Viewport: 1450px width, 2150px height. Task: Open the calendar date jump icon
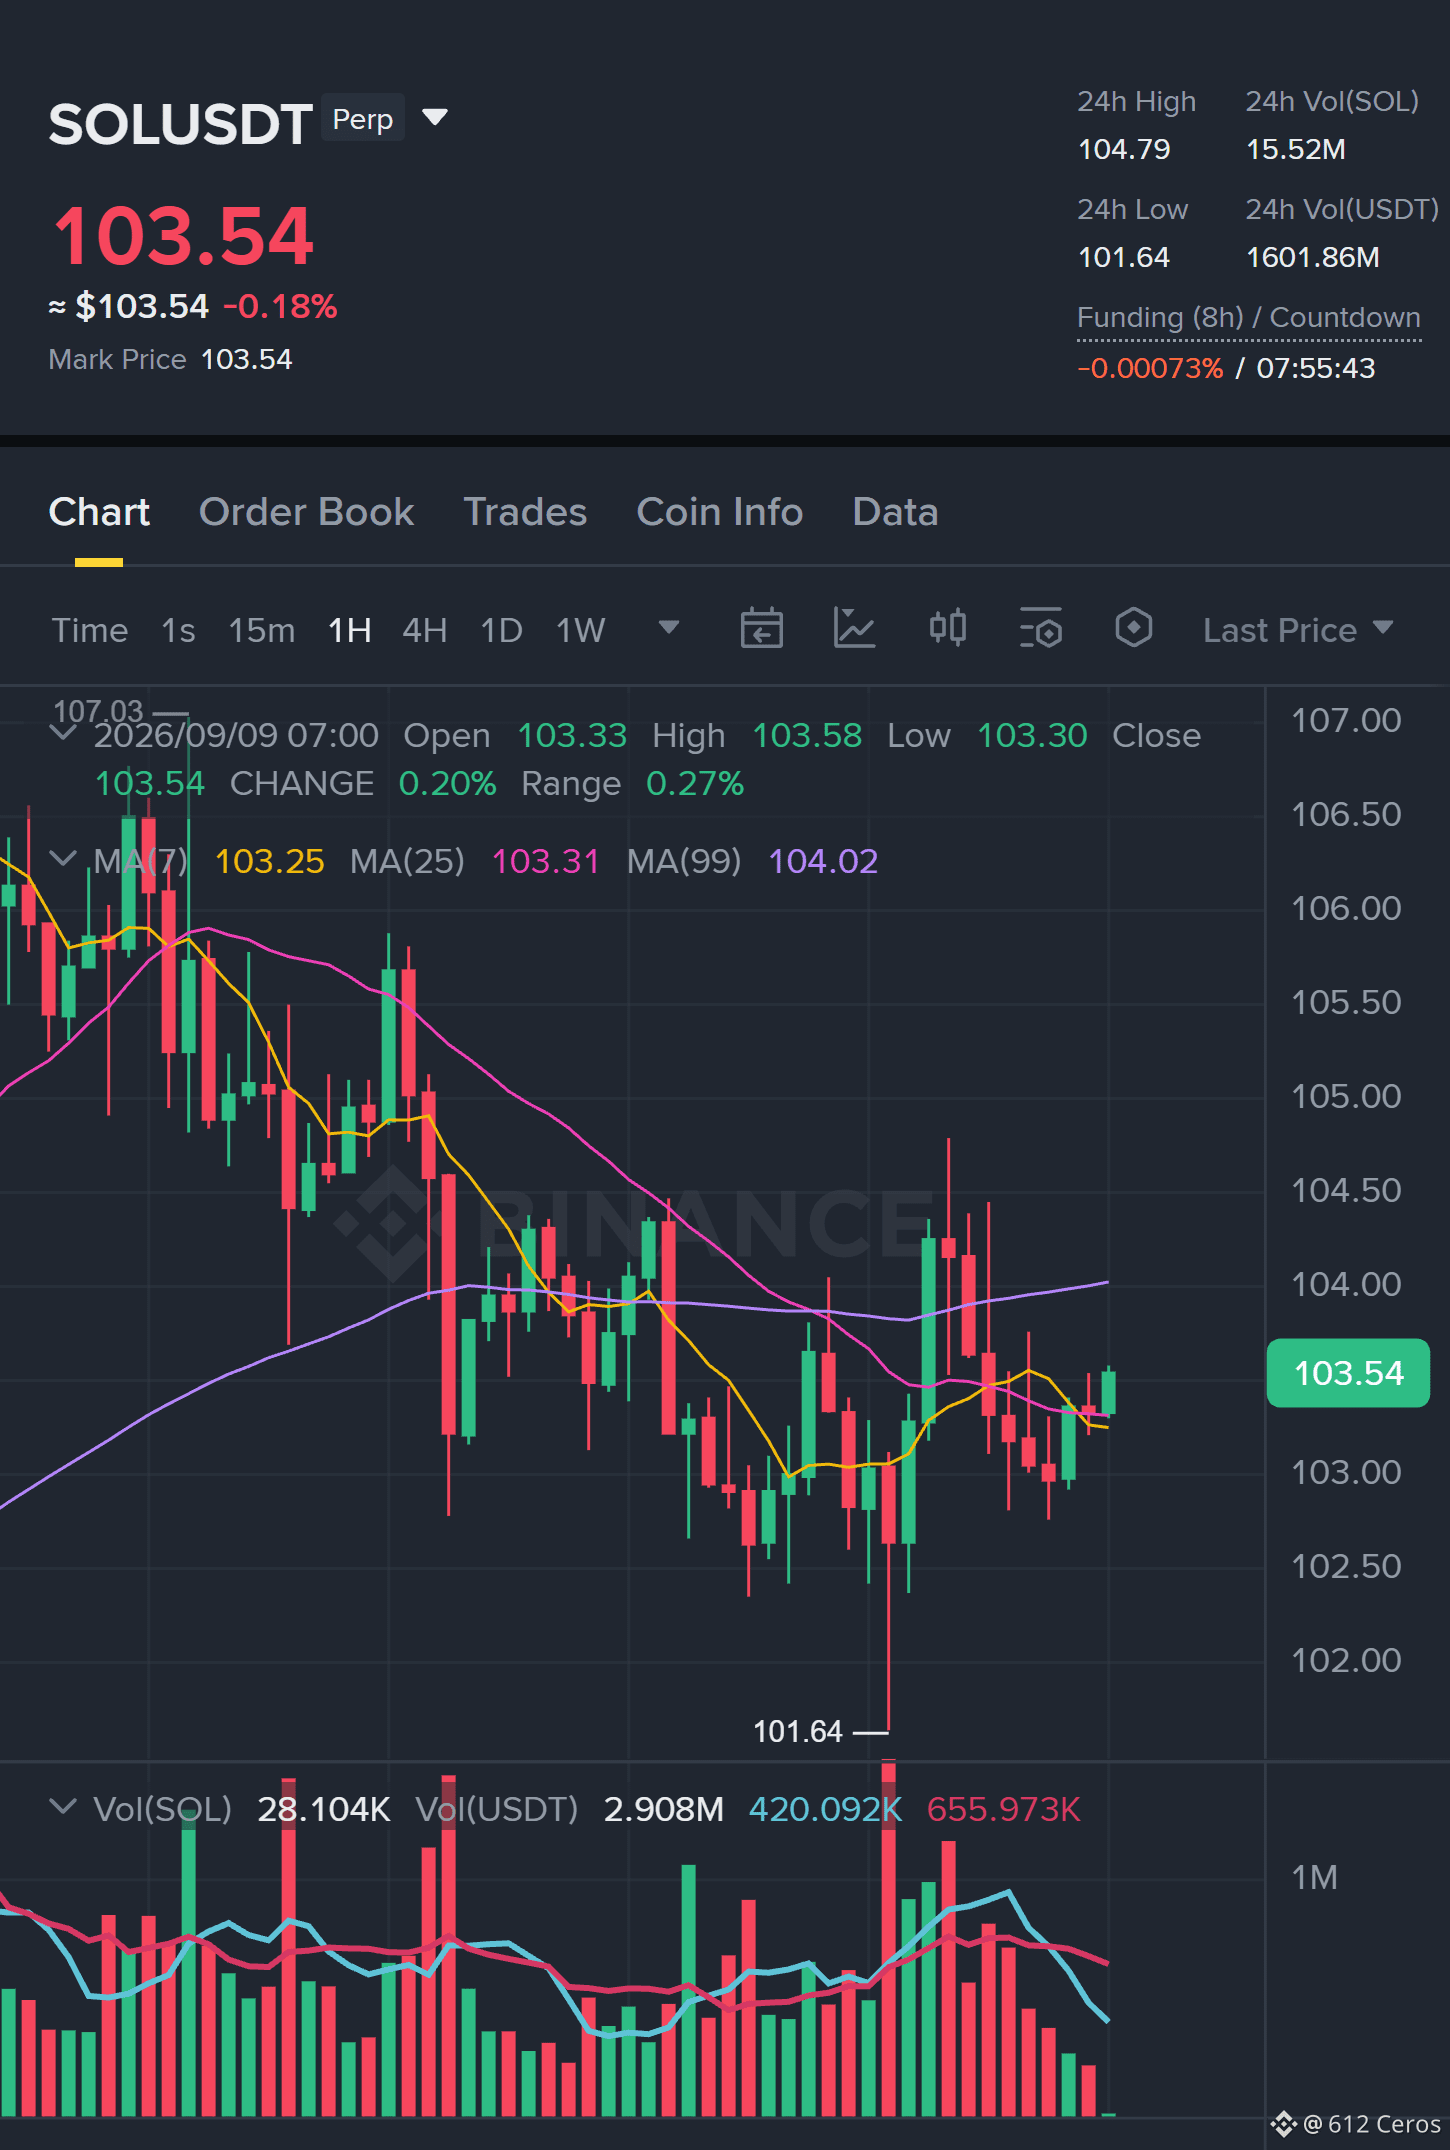[x=761, y=629]
